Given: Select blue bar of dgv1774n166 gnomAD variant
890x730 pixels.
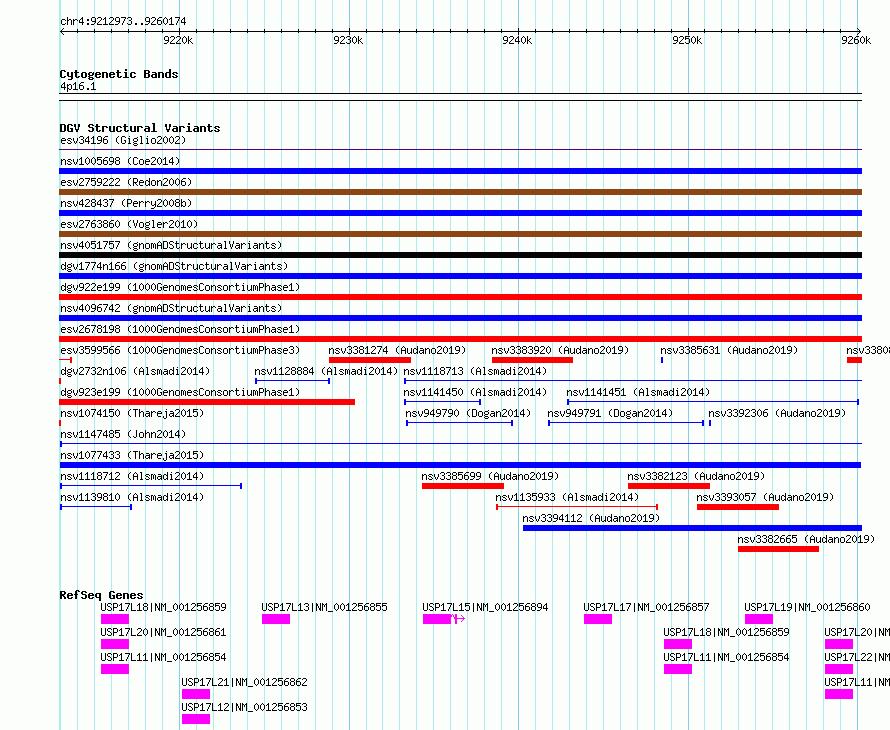Looking at the screenshot, I should click(x=460, y=276).
